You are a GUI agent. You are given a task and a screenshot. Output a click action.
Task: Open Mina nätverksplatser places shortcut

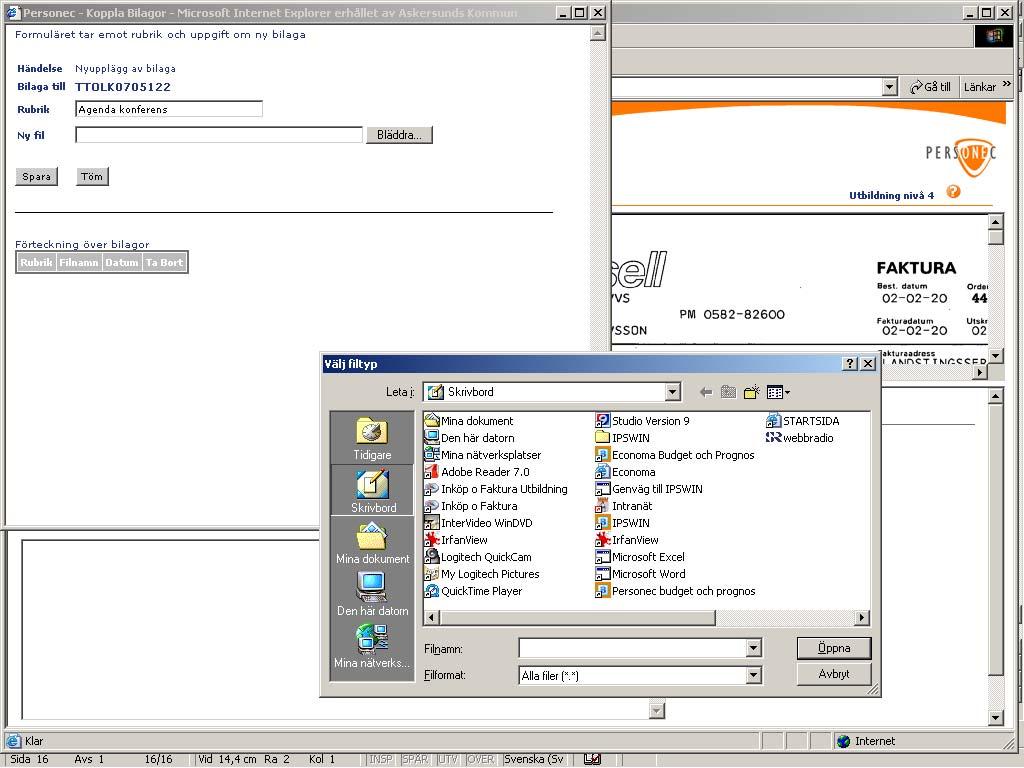(372, 647)
